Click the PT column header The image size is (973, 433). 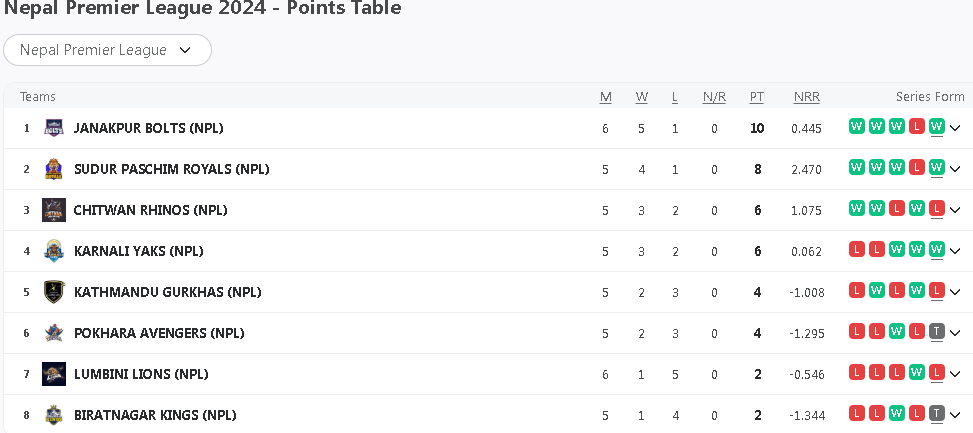click(x=757, y=97)
